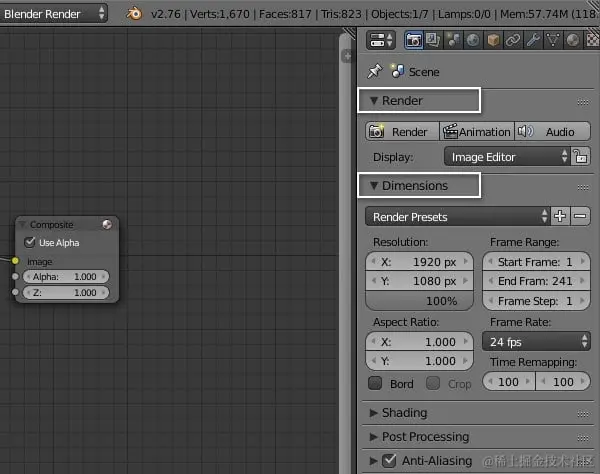Open the Render engine dropdown (Blender Render)
Screen dimensions: 600x474
pyautogui.click(x=53, y=14)
